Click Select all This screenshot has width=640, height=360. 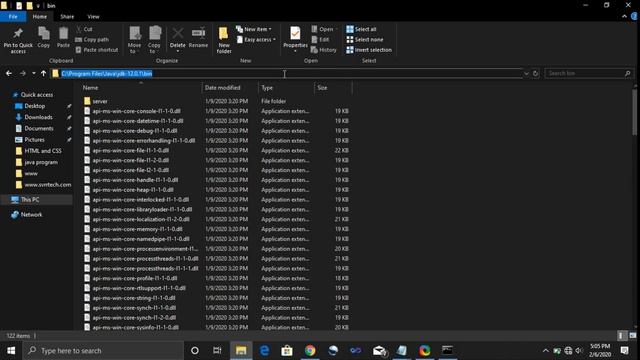[361, 29]
